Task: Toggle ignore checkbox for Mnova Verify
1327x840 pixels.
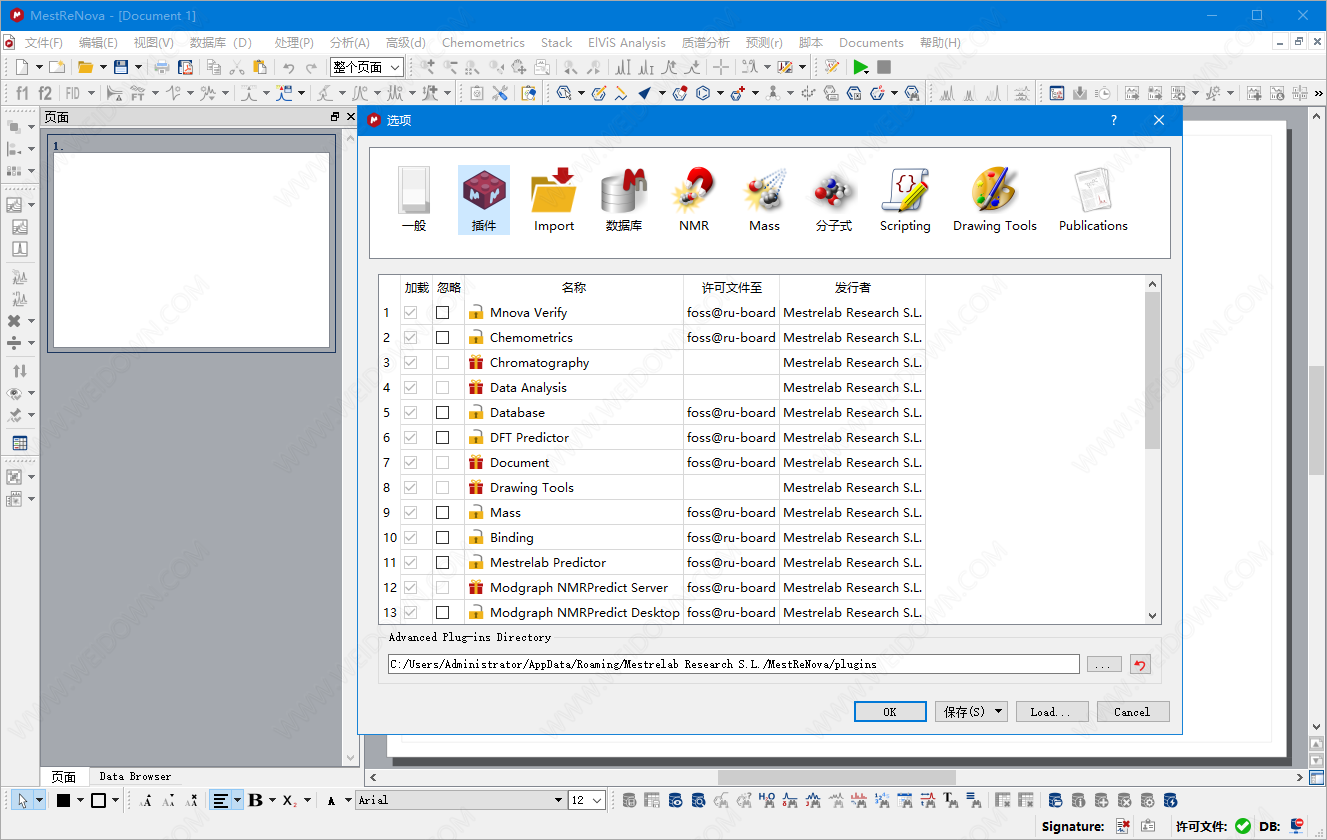Action: 442,312
